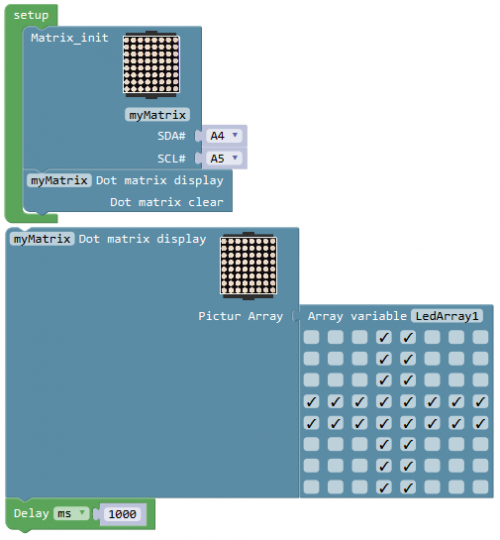Viewport: 500px width, 540px height.
Task: Click the SDA# label
Action: (x=171, y=136)
